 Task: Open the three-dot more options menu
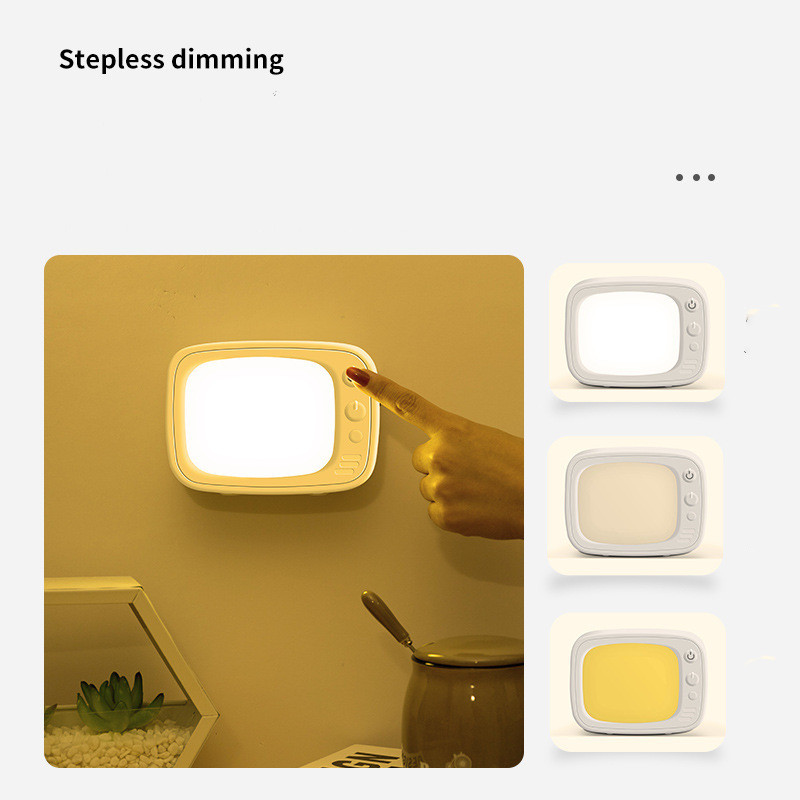pyautogui.click(x=695, y=178)
